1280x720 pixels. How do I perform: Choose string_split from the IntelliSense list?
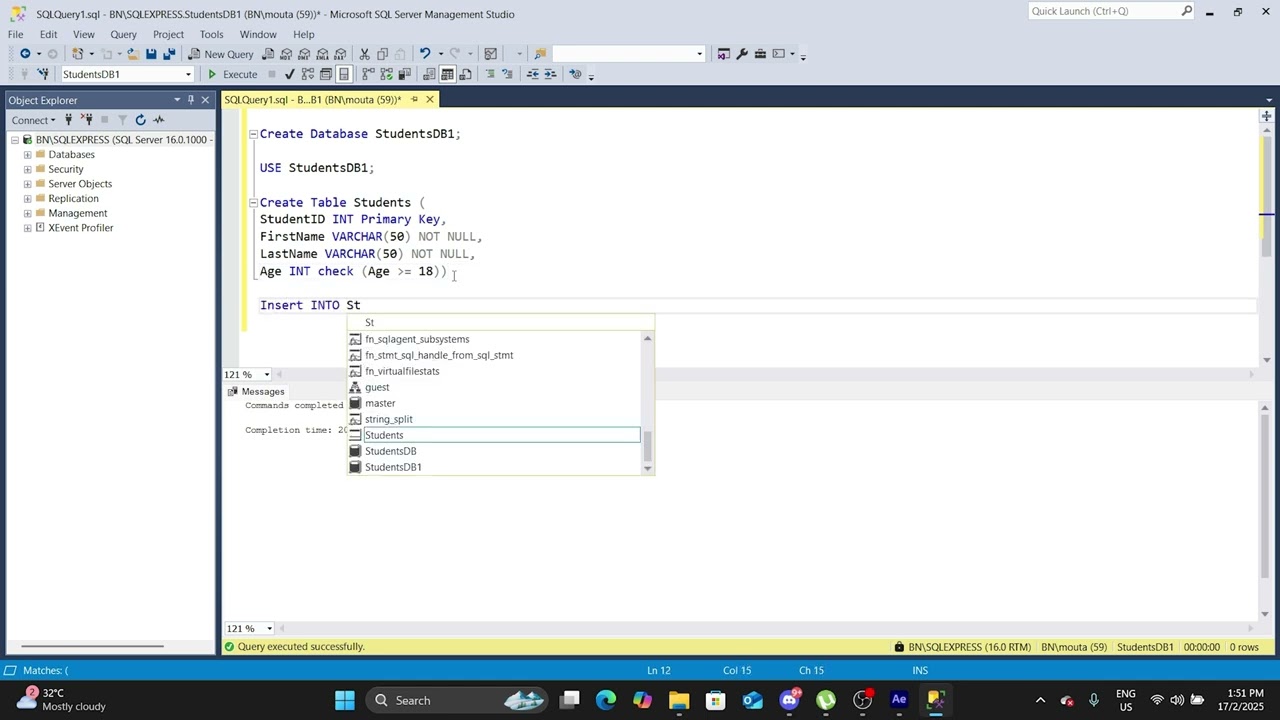(493, 419)
